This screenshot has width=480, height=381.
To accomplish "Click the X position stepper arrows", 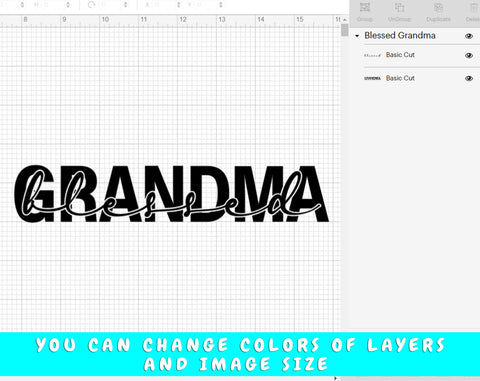I will pos(179,5).
